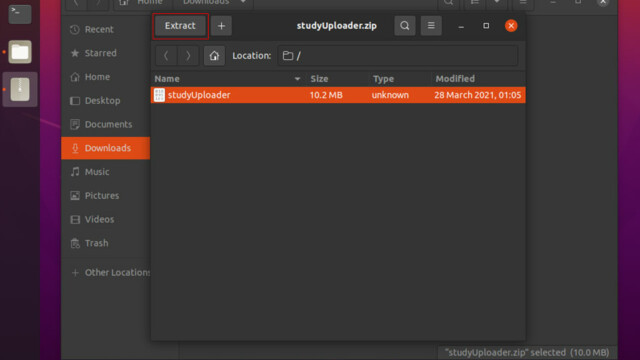640x360 pixels.
Task: Open the archive manager hamburger menu
Action: 431,26
